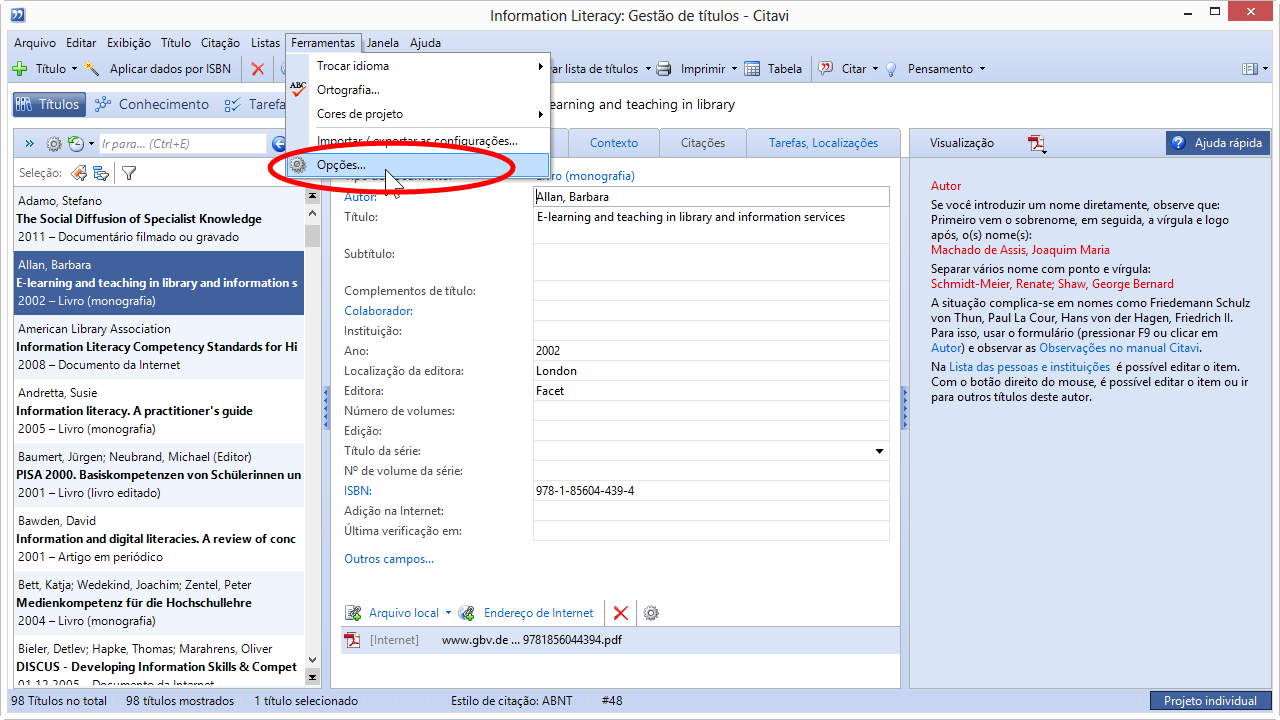
Task: Click the Pensamento lightbulb icon
Action: coord(891,69)
